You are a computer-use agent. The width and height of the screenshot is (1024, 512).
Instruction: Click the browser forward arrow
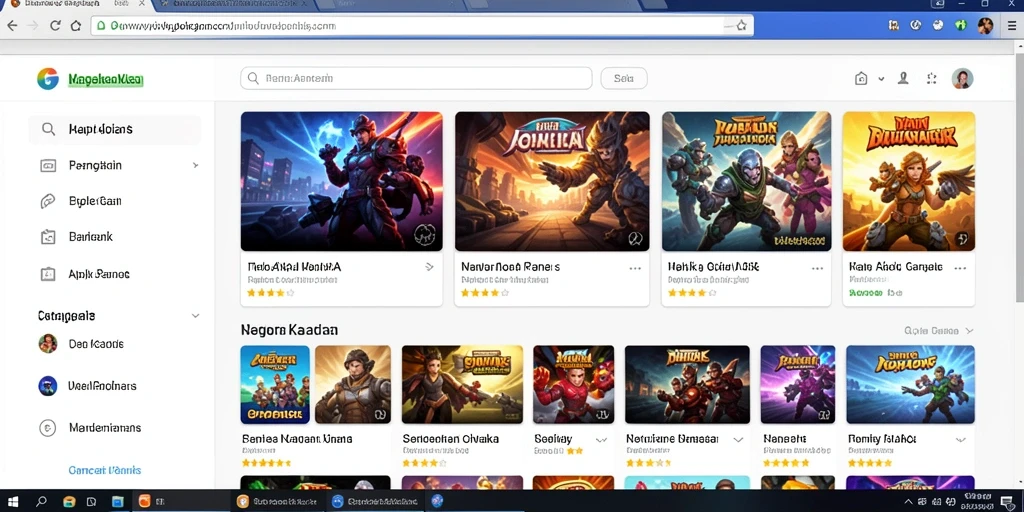coord(33,26)
